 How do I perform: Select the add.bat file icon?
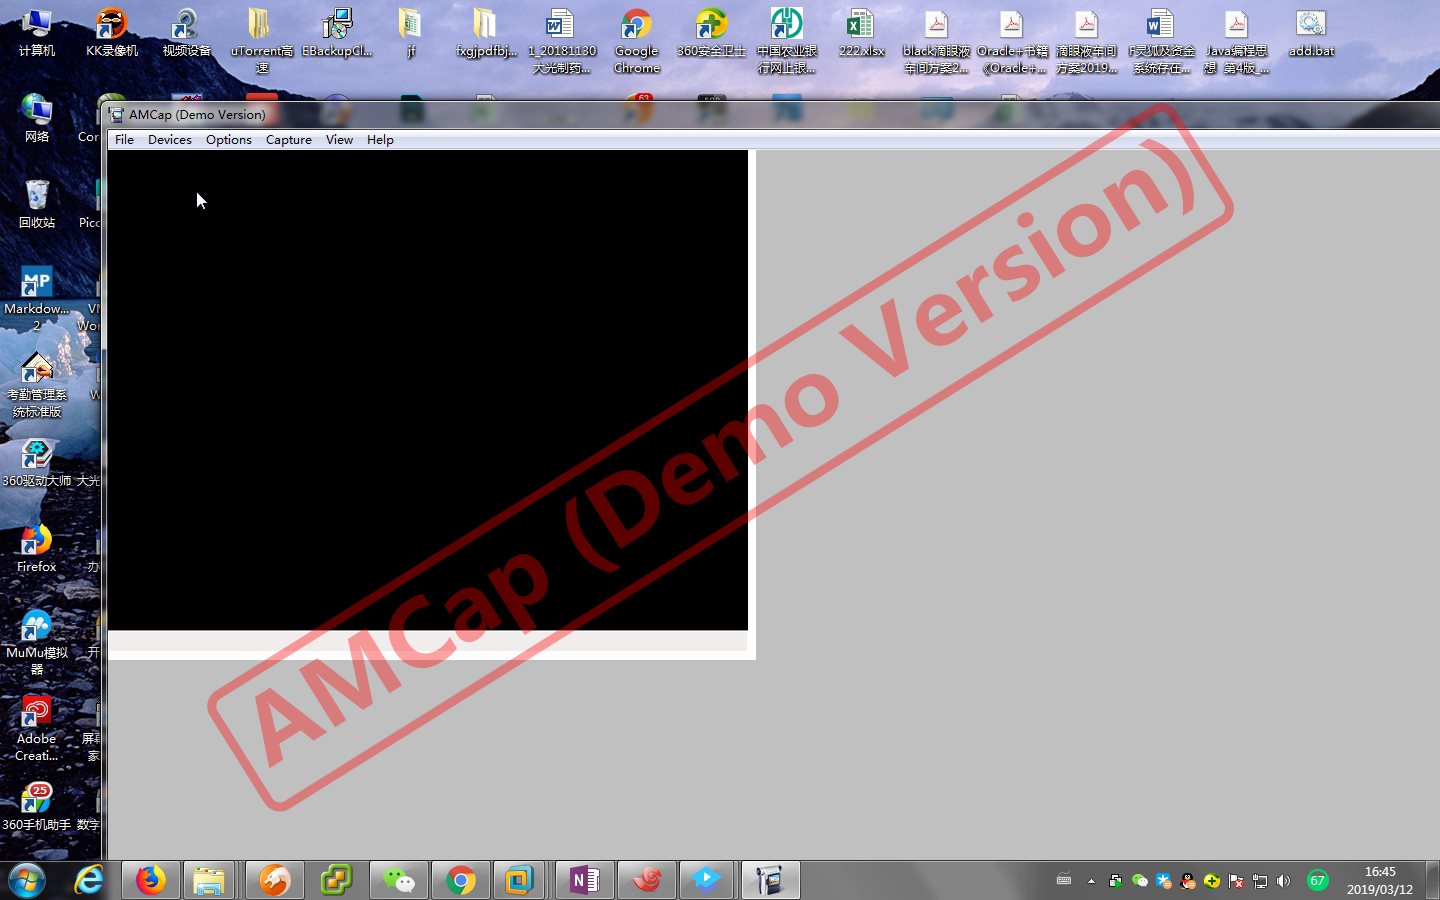[x=1311, y=33]
